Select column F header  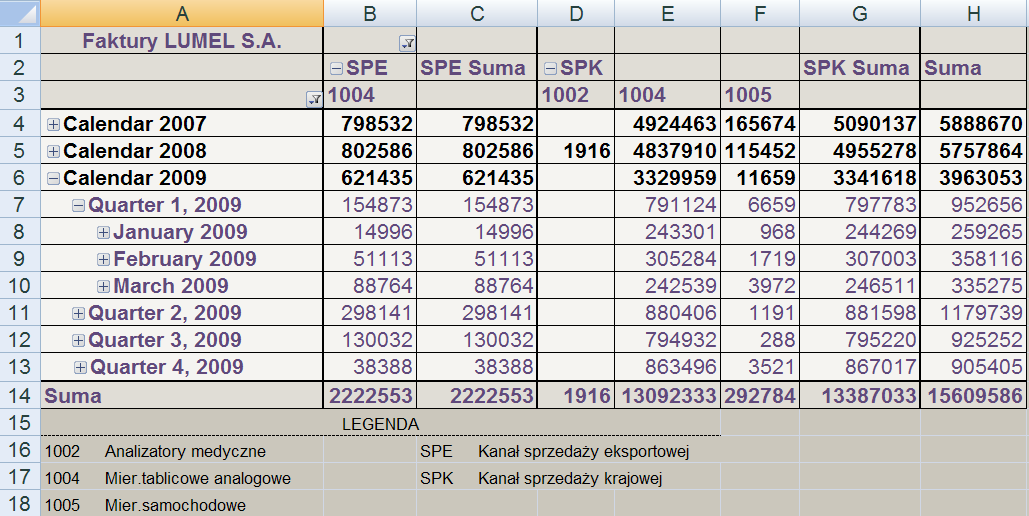[x=759, y=13]
